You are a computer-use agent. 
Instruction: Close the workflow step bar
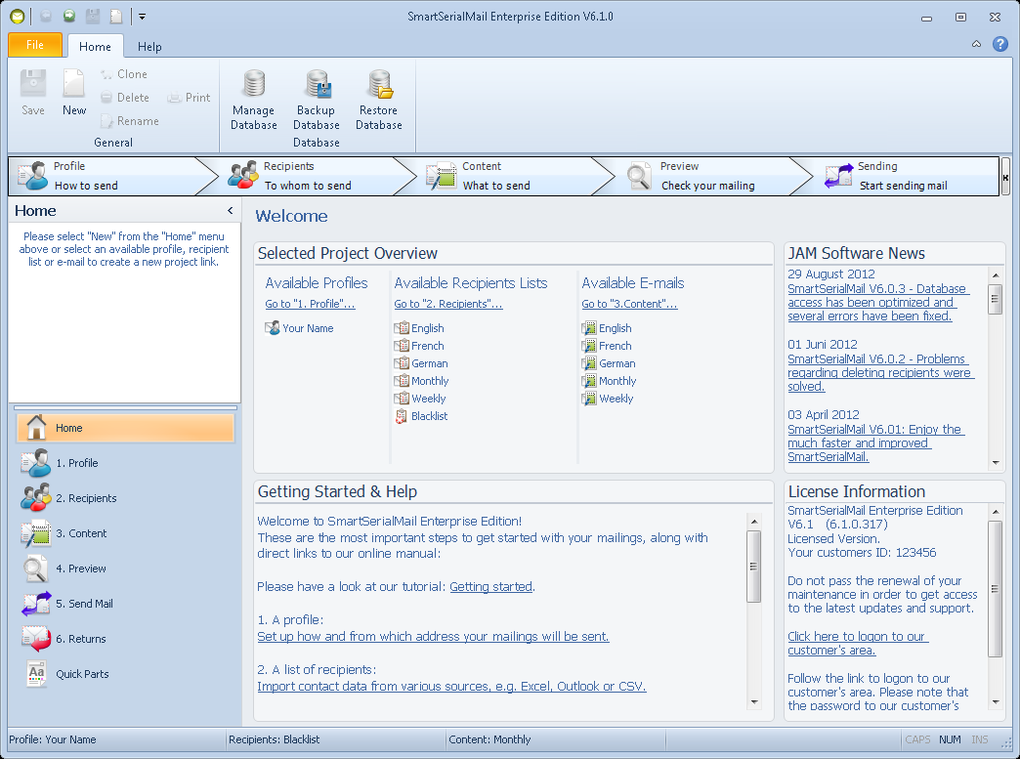pyautogui.click(x=1005, y=176)
